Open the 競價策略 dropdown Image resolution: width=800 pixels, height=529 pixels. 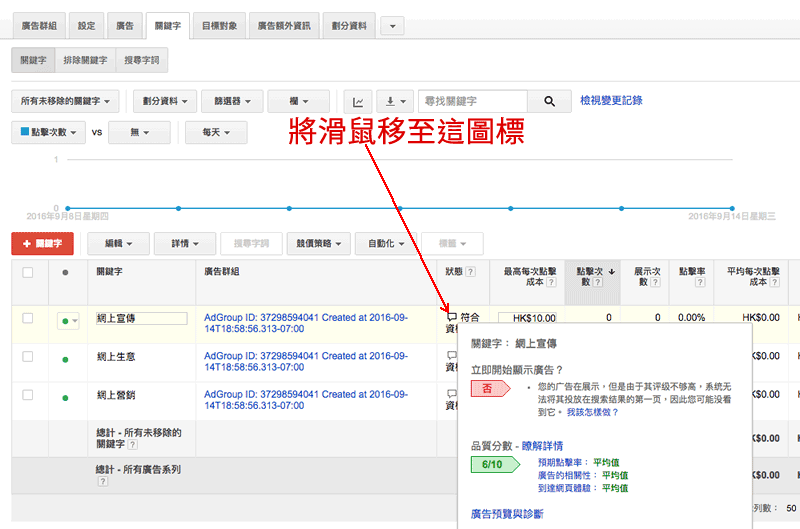[319, 243]
